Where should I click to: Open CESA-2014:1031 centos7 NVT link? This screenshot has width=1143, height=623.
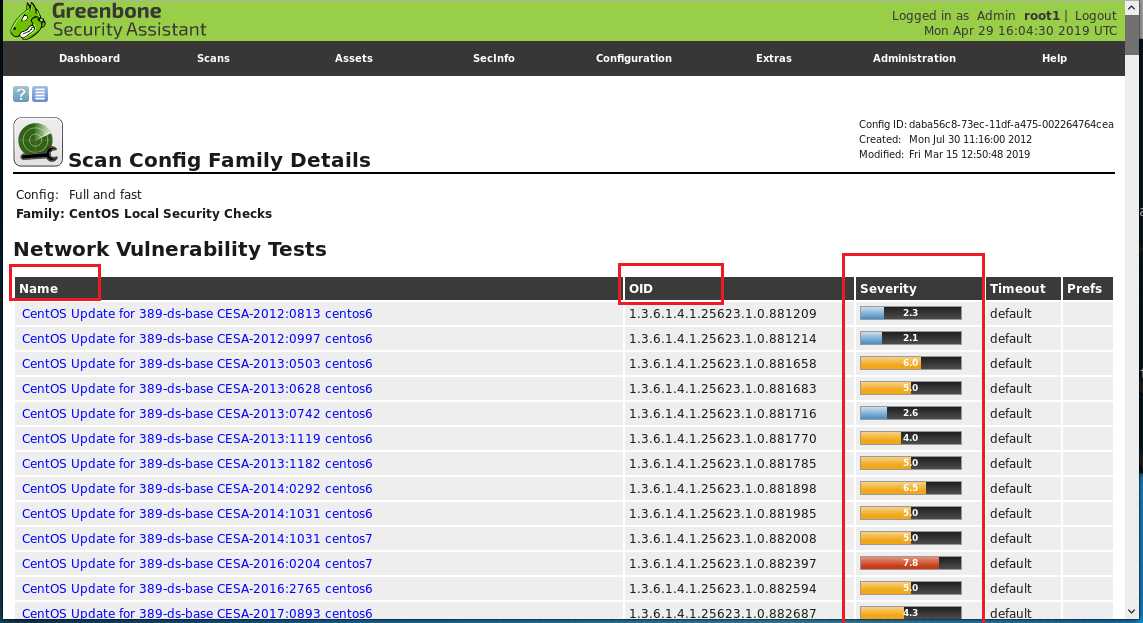click(197, 538)
